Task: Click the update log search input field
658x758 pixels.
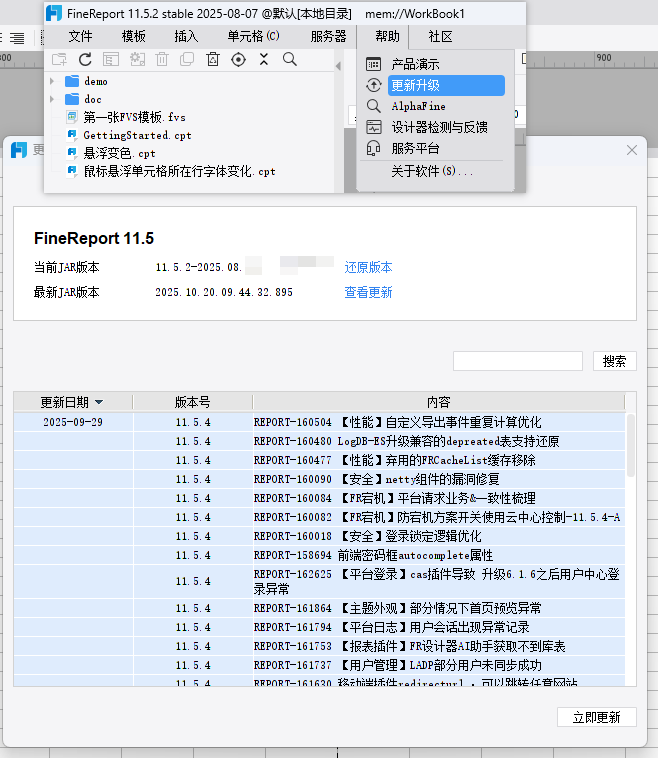Action: click(x=517, y=361)
